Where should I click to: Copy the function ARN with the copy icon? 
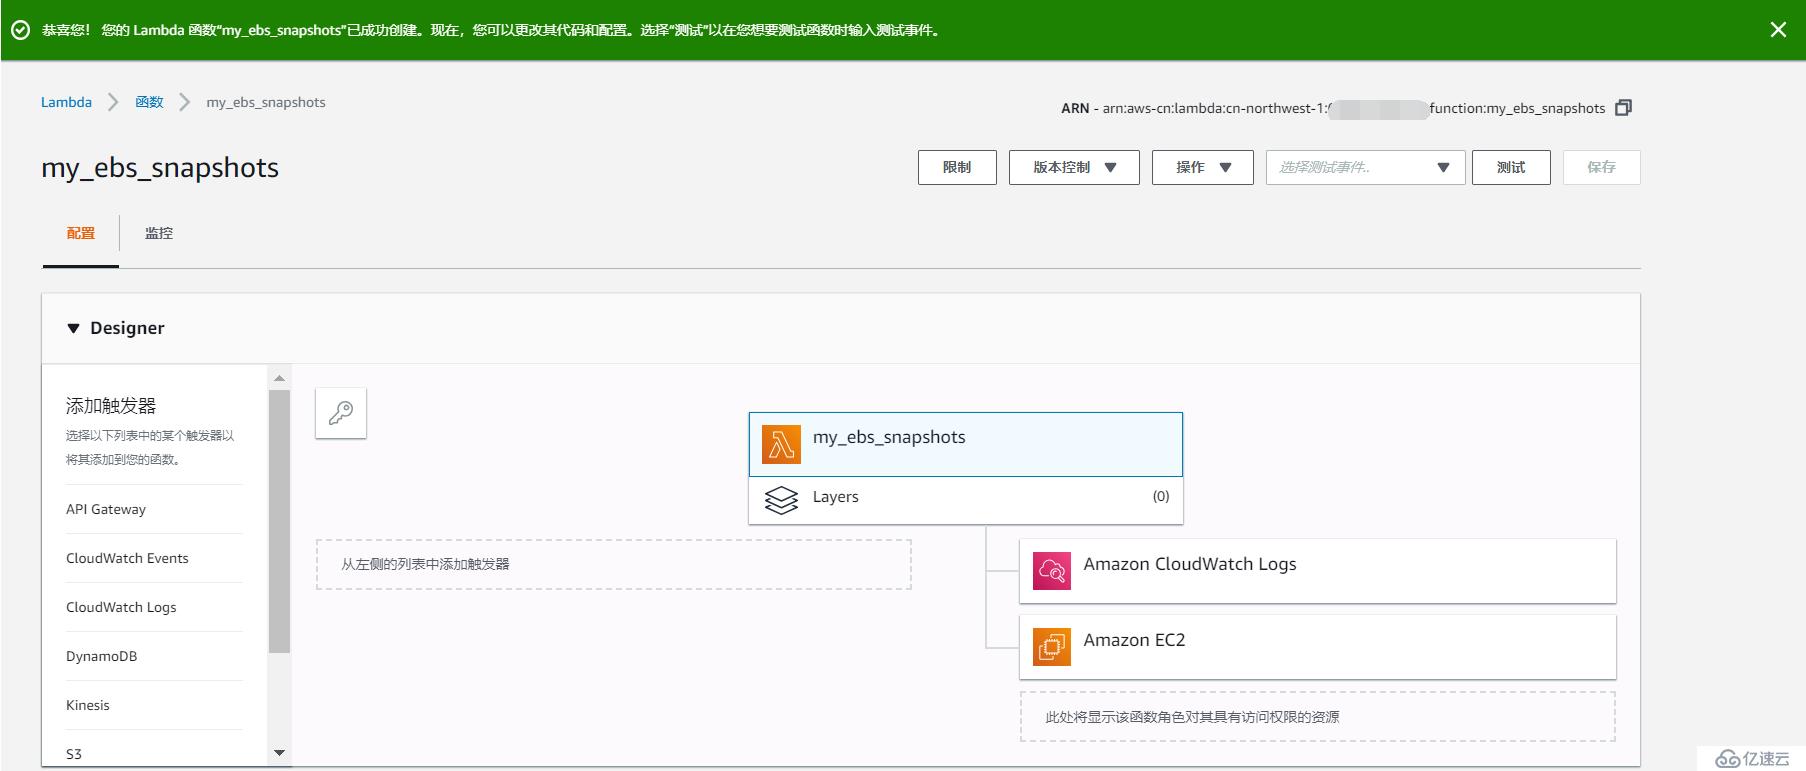tap(1624, 107)
